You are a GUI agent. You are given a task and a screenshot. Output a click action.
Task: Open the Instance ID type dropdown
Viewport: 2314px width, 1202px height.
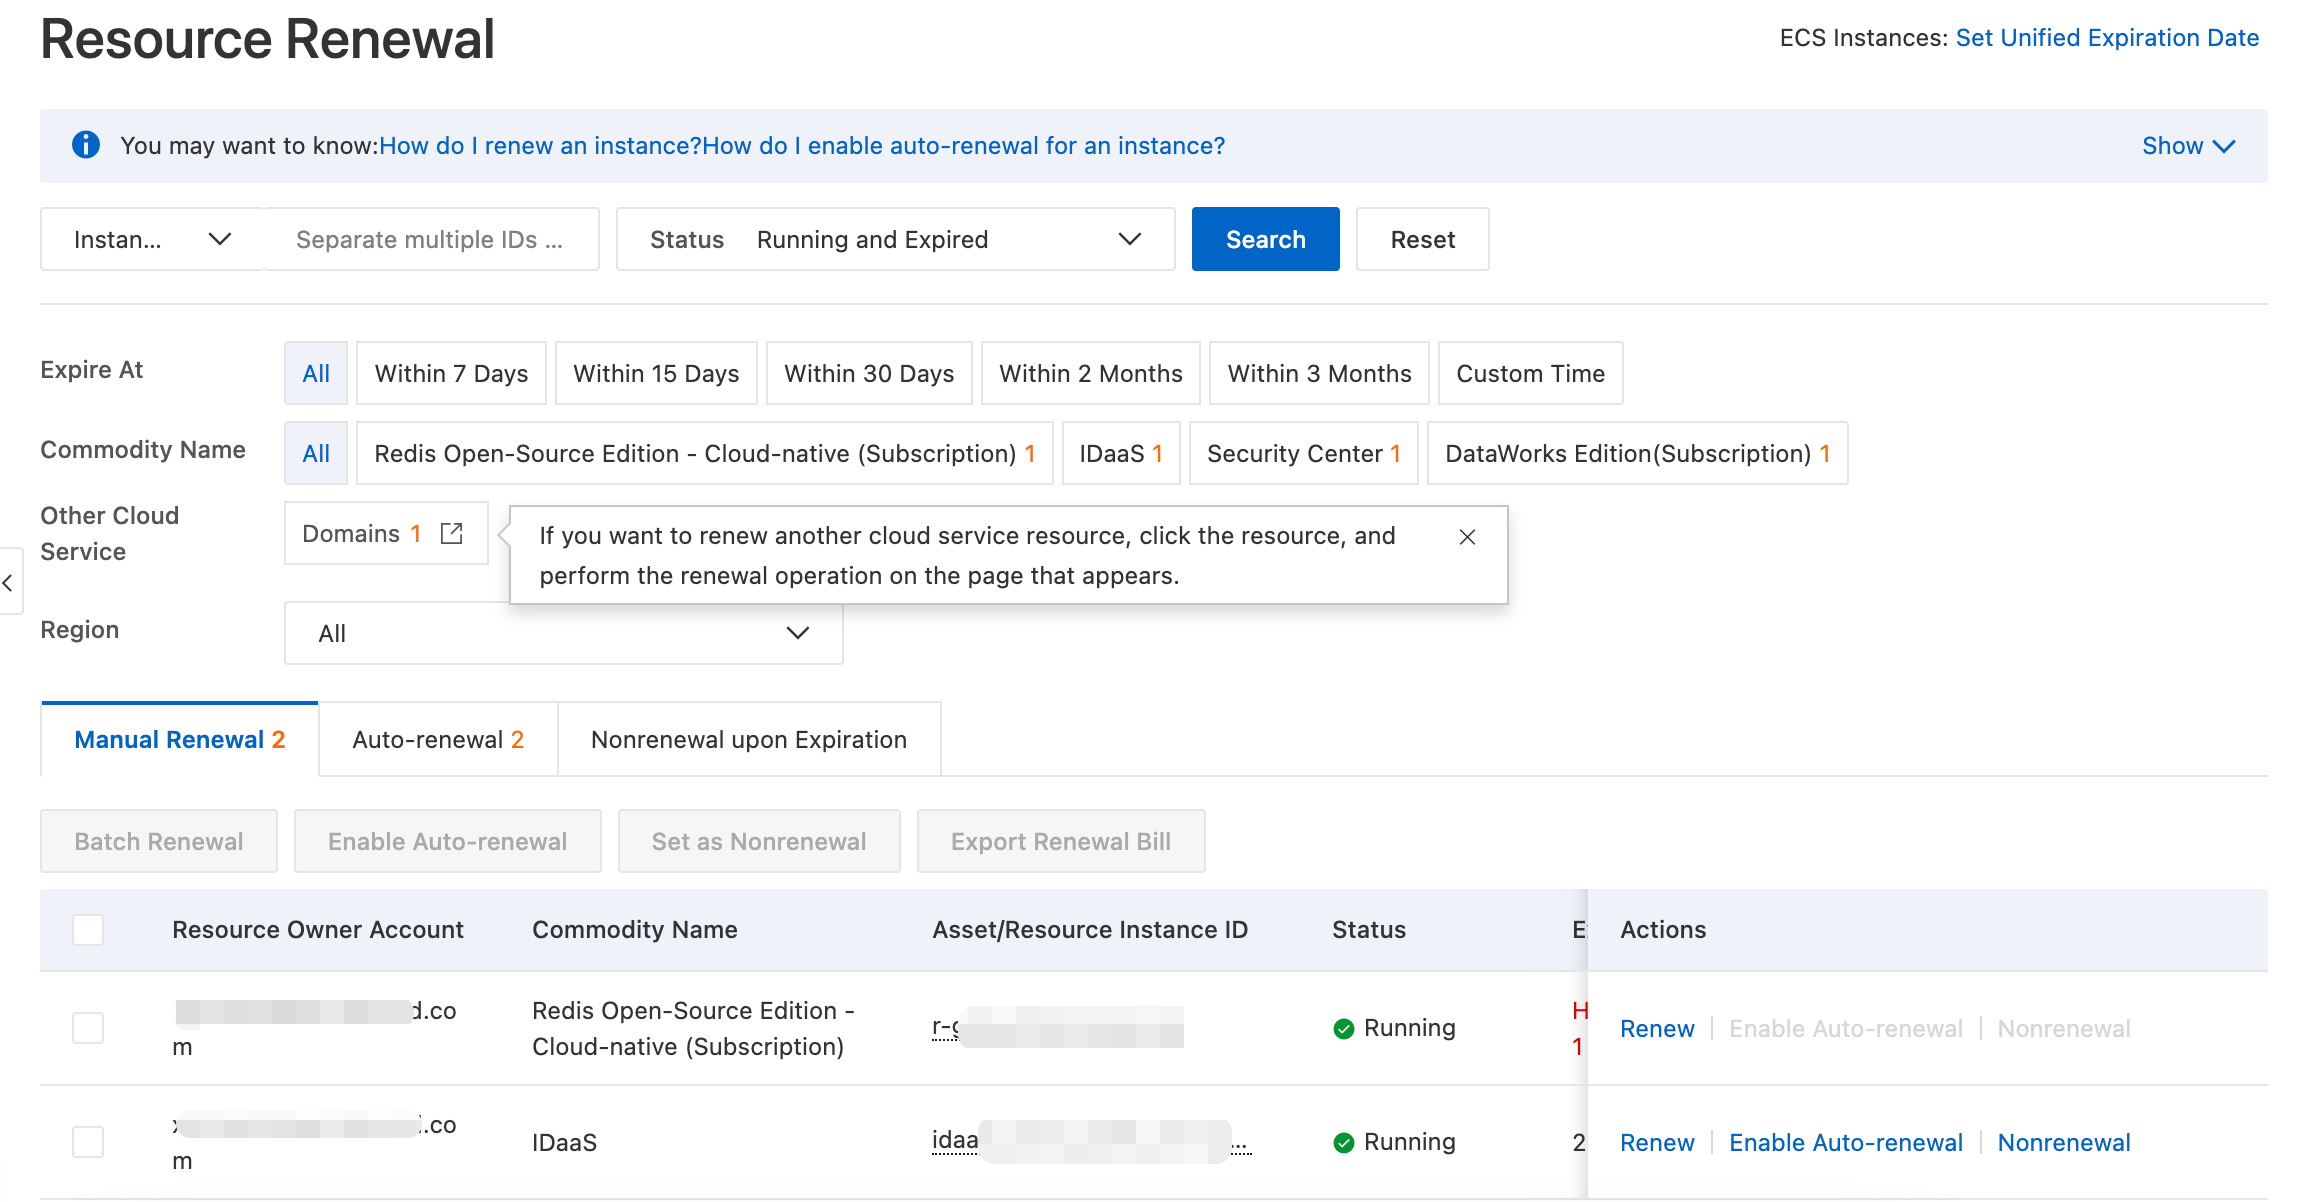pyautogui.click(x=151, y=239)
